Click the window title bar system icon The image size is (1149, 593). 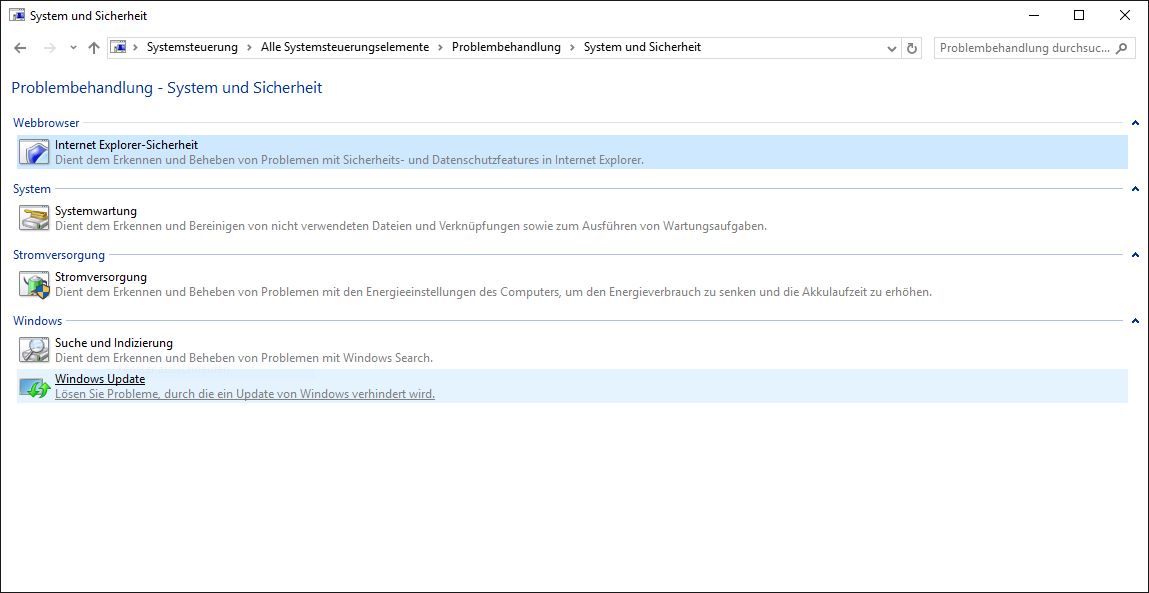point(17,15)
